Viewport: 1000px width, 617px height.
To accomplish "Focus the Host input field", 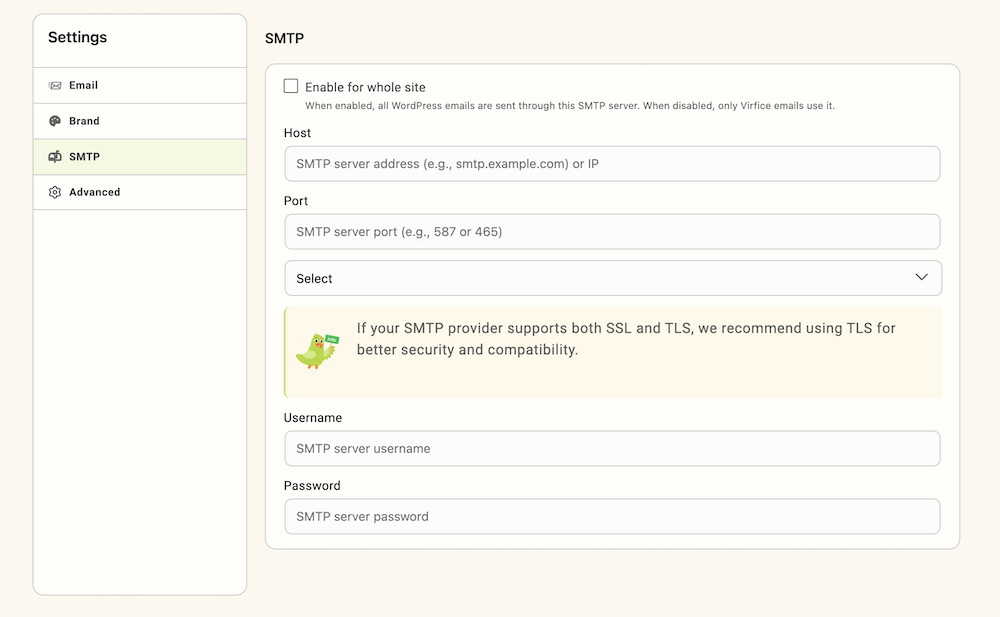I will (x=612, y=164).
